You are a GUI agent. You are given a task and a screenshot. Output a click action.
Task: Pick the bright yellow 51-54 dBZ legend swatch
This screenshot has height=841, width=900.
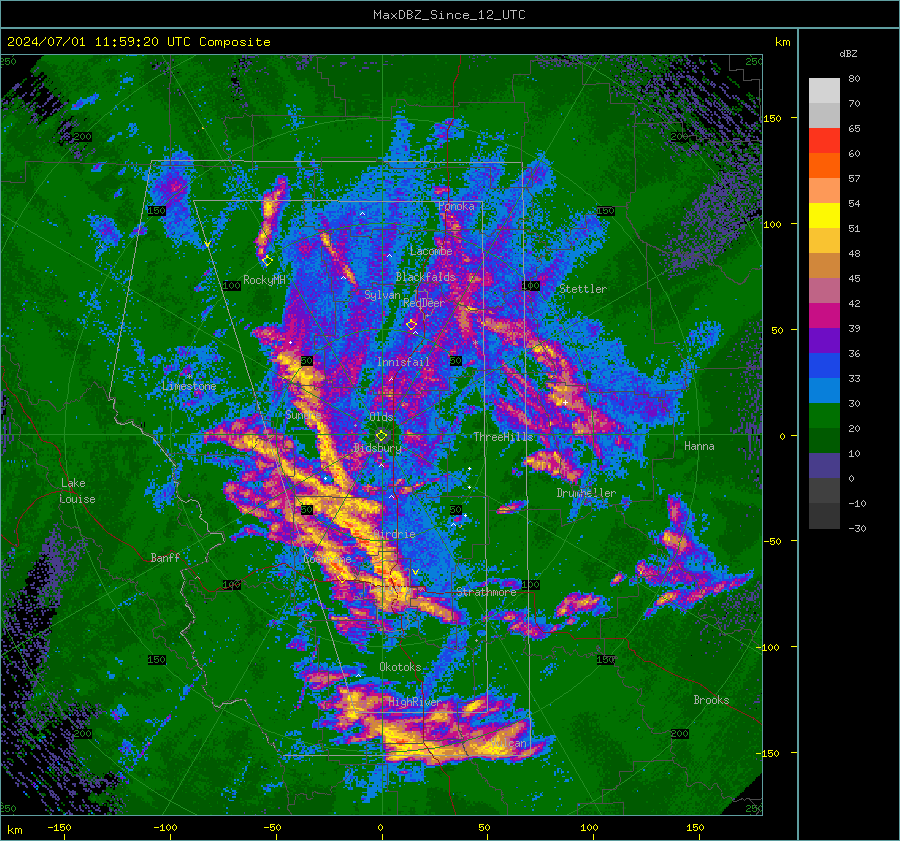point(824,216)
